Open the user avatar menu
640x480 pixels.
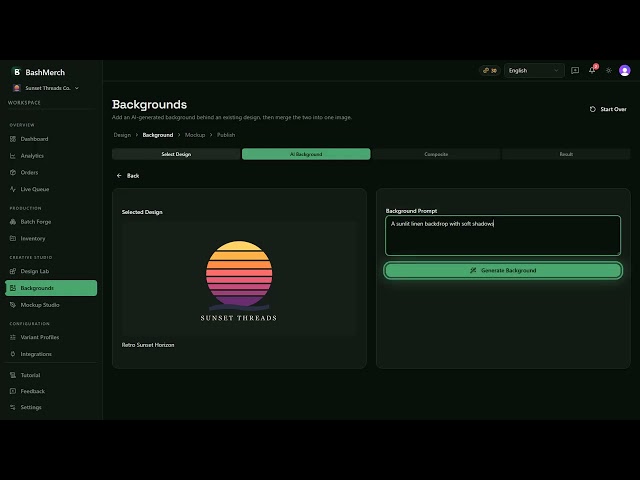click(x=624, y=71)
